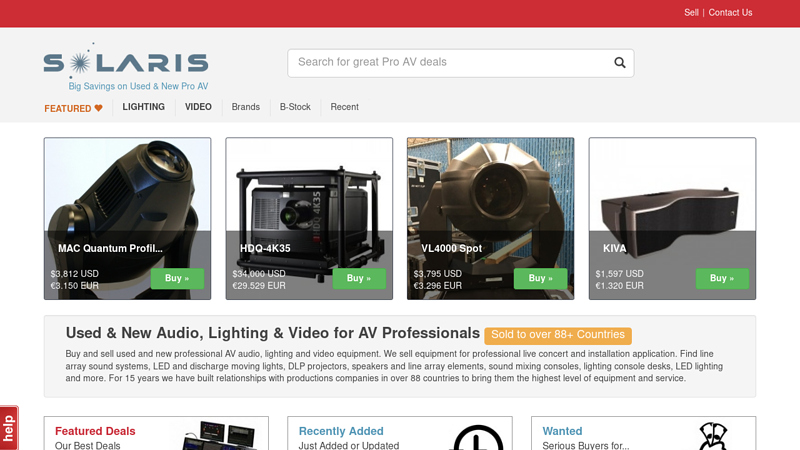800x450 pixels.
Task: Click the MAC Quantum Profil... title
Action: (110, 248)
